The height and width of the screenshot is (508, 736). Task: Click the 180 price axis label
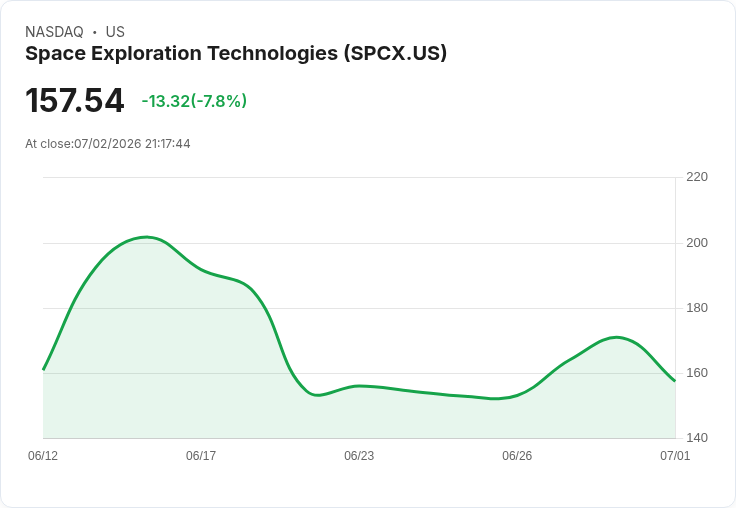(x=697, y=308)
